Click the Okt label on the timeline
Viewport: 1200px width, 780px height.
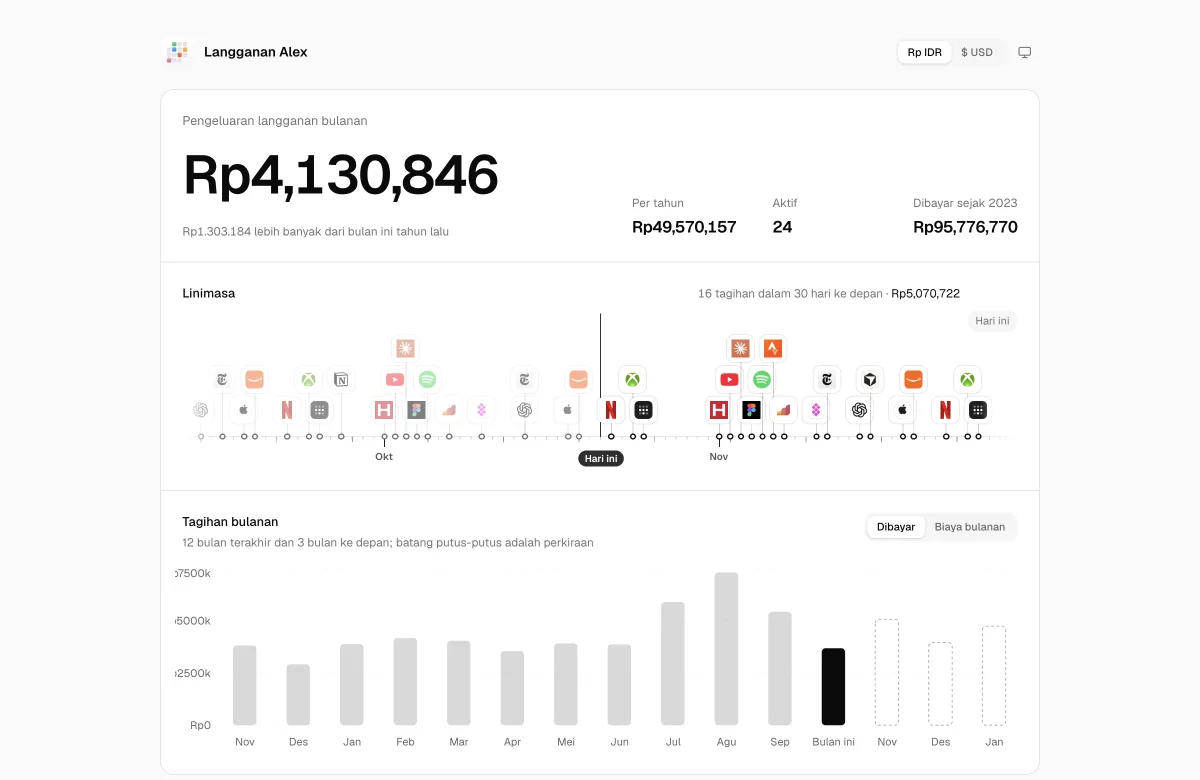click(x=384, y=457)
